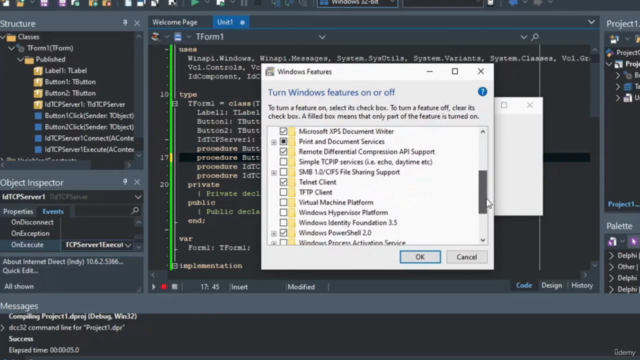
Task: Uncheck Windows PowerShell 2.0 checkbox
Action: coord(283,233)
